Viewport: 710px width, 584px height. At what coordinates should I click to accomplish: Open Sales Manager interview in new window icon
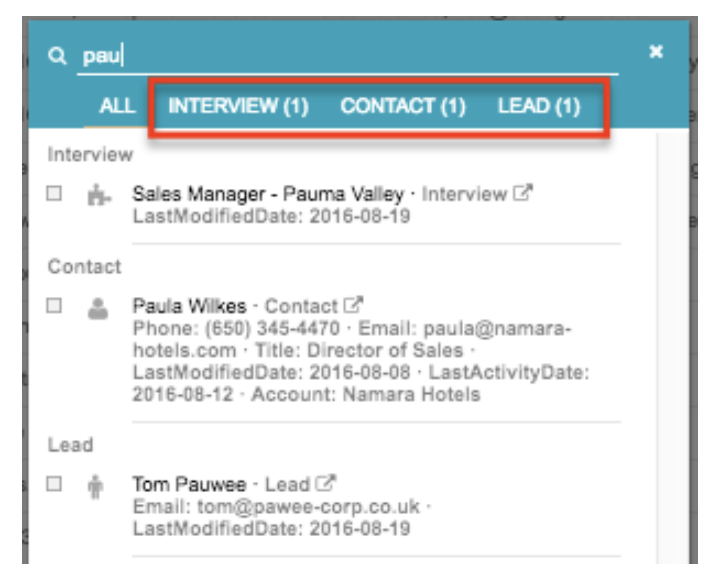(x=523, y=193)
